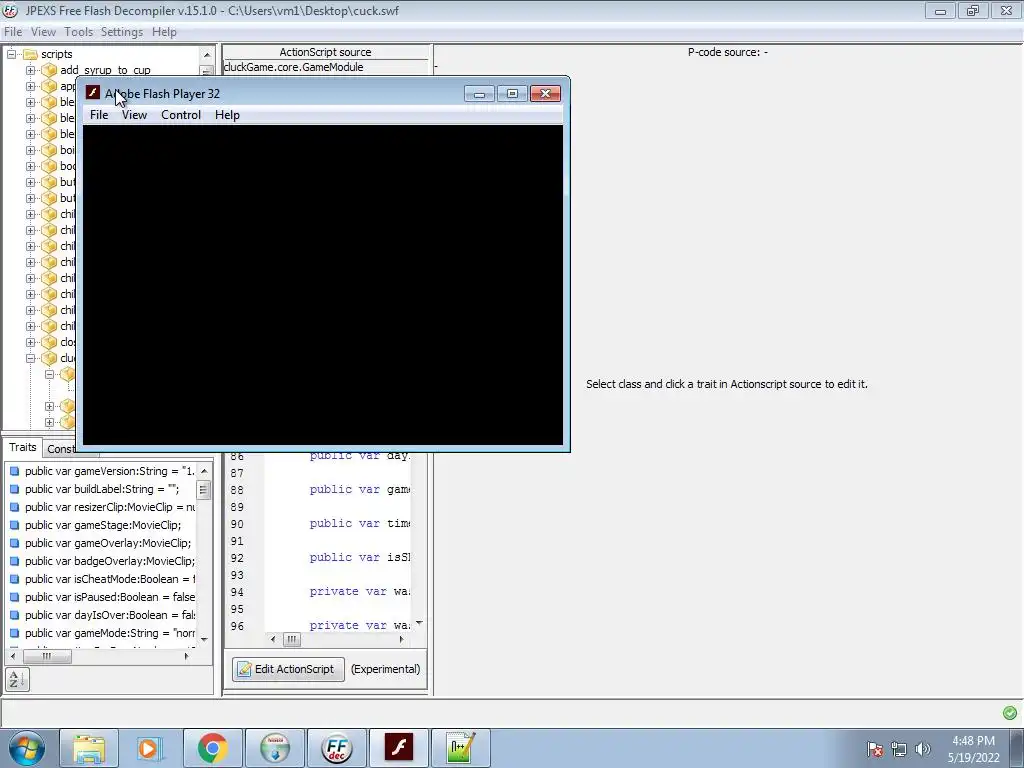Switch to the Constants tab
This screenshot has height=768, width=1024.
tap(60, 449)
